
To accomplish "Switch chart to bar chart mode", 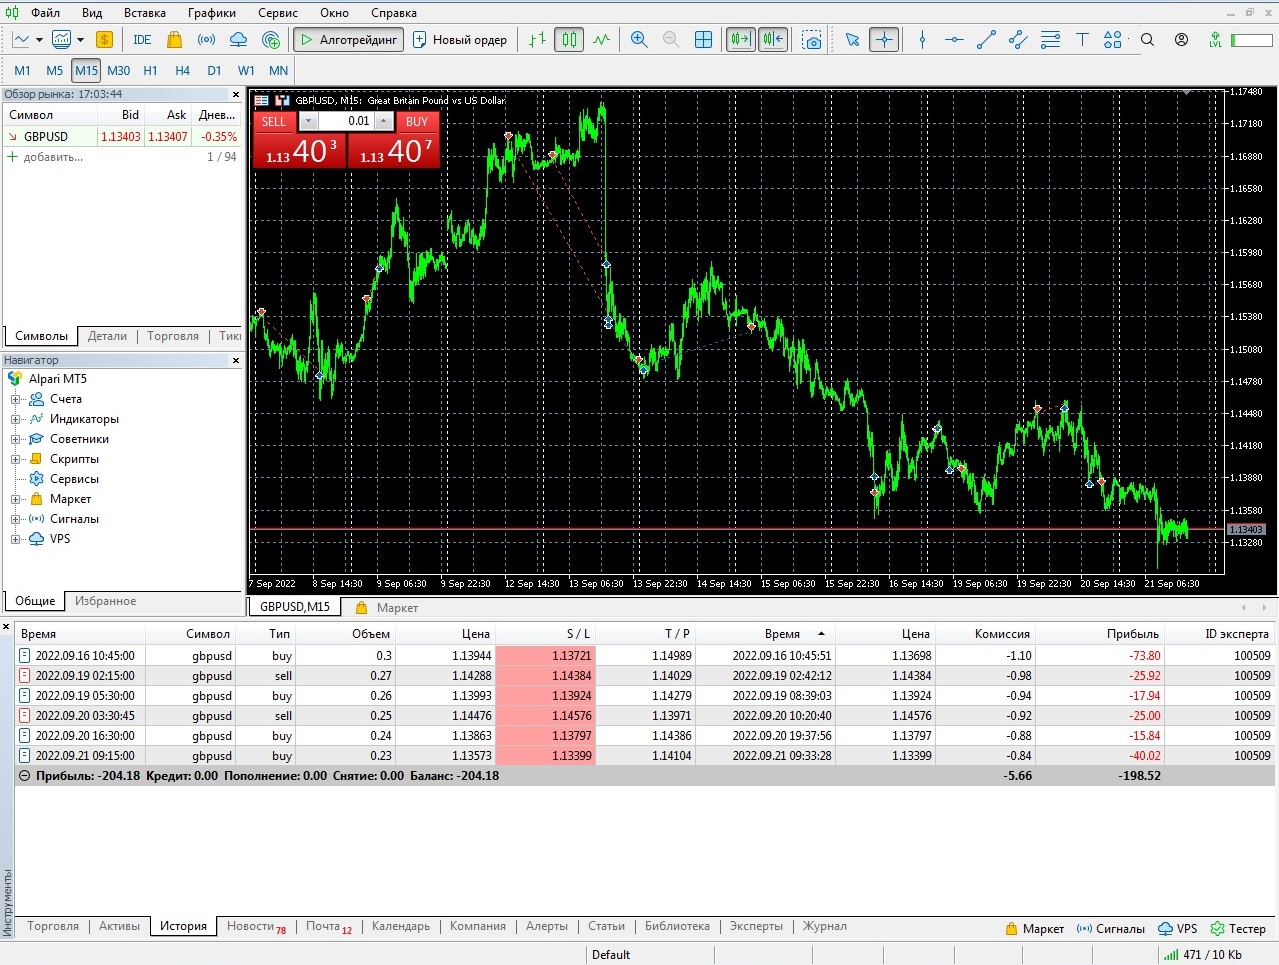I will tap(537, 40).
